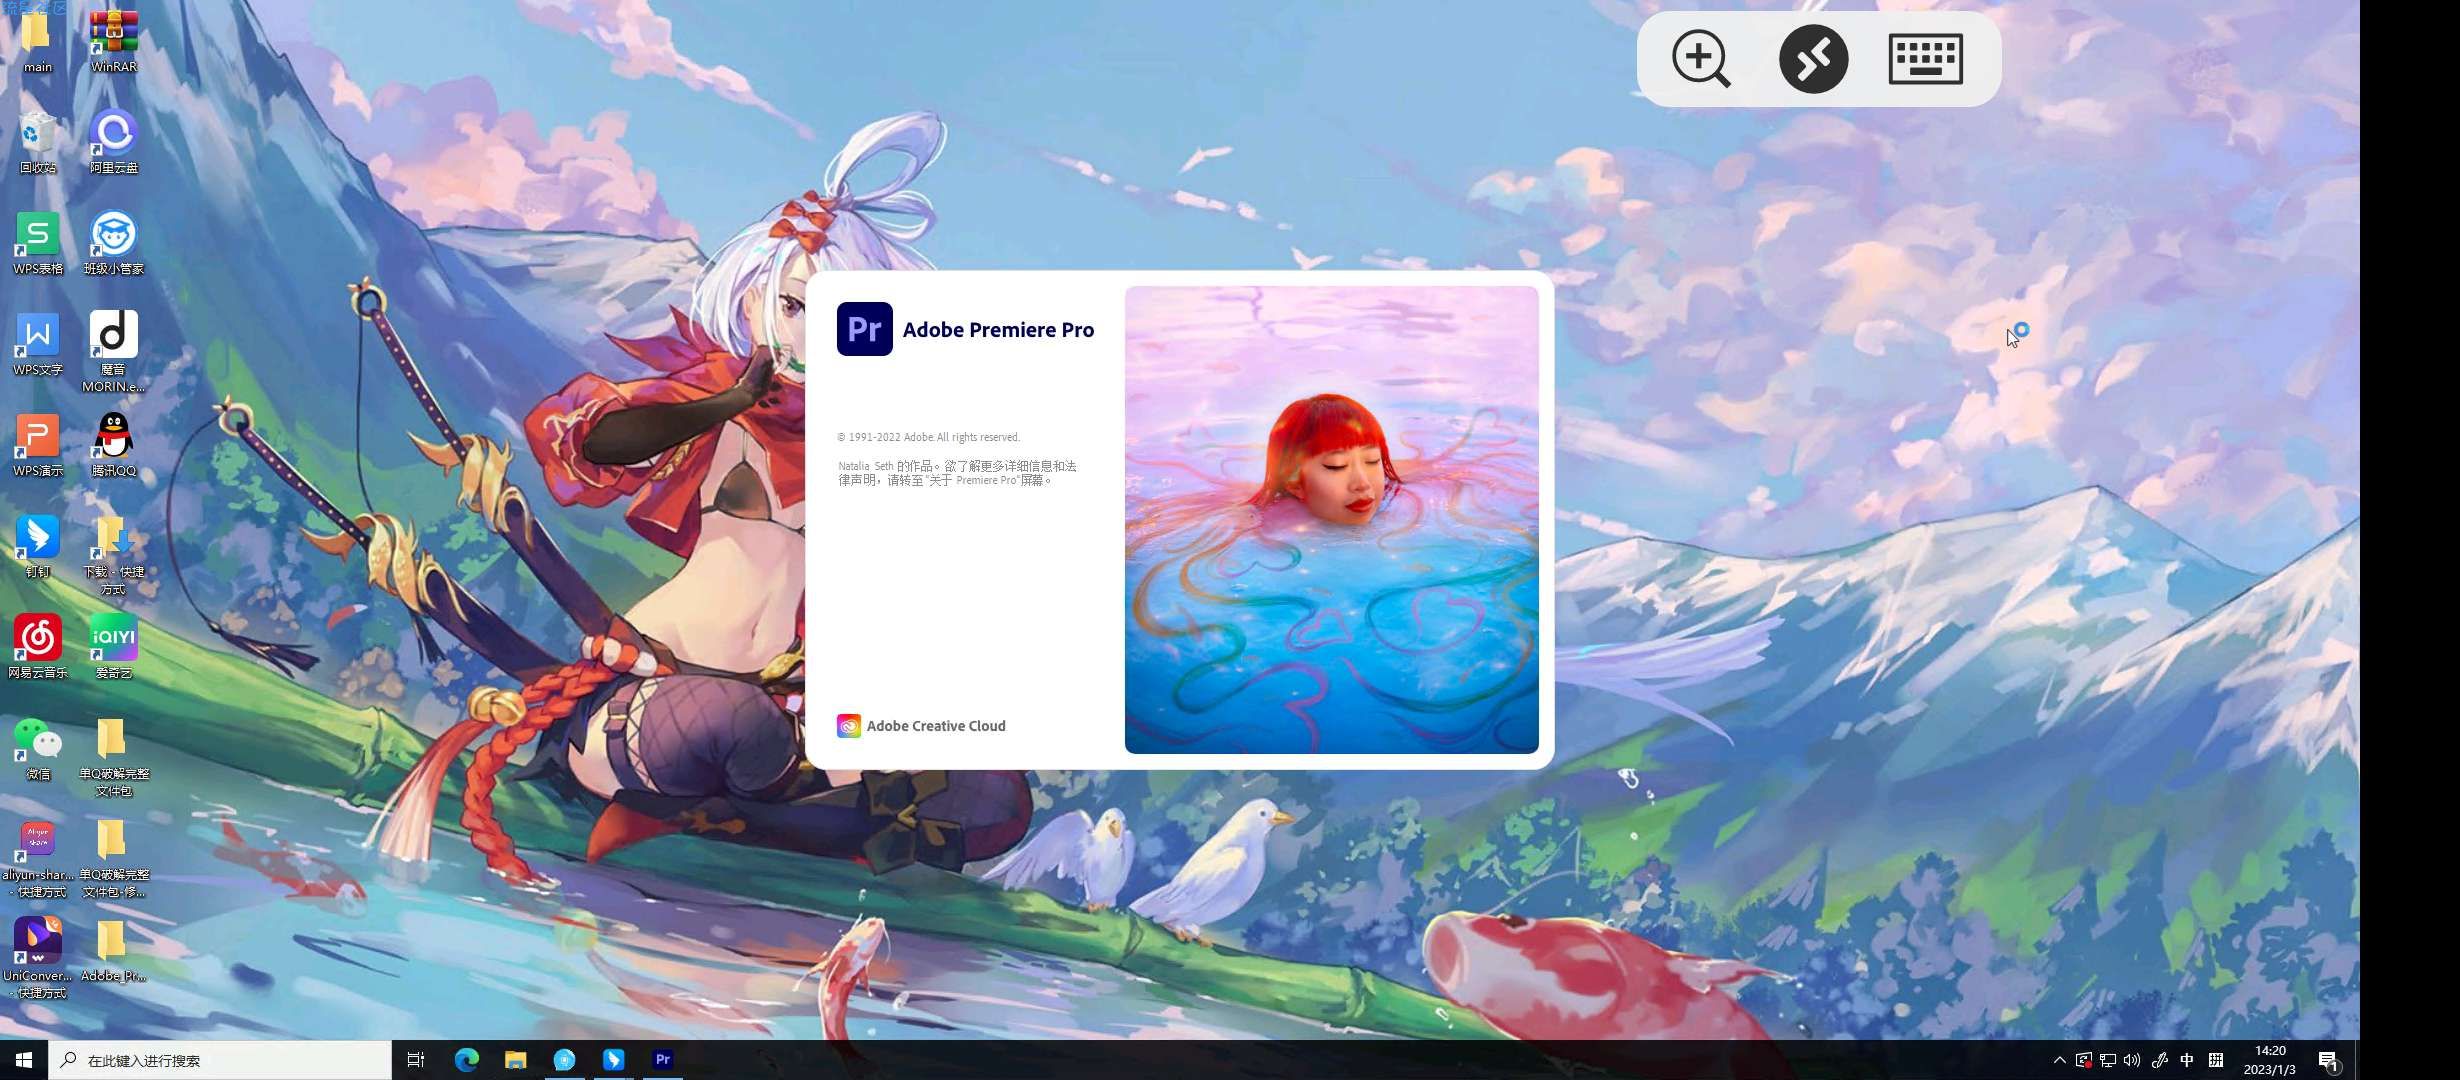Open WPS表格 spreadsheet shortcut
2460x1080 pixels.
click(x=37, y=242)
